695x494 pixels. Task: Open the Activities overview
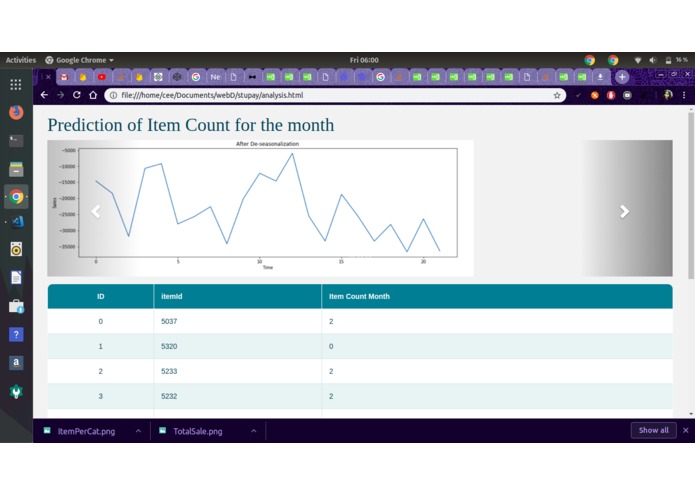click(x=20, y=60)
